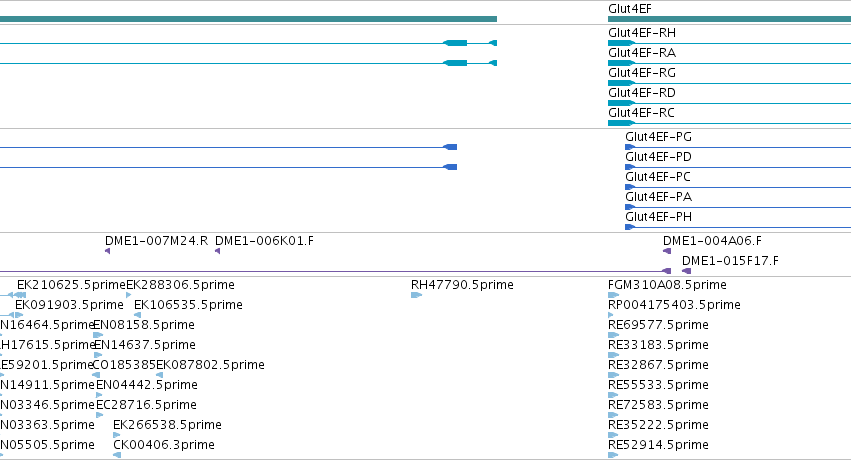Select the Glut4EF-RD transcript exon glyph
Viewport: 851px width, 460px height.
pyautogui.click(x=621, y=103)
